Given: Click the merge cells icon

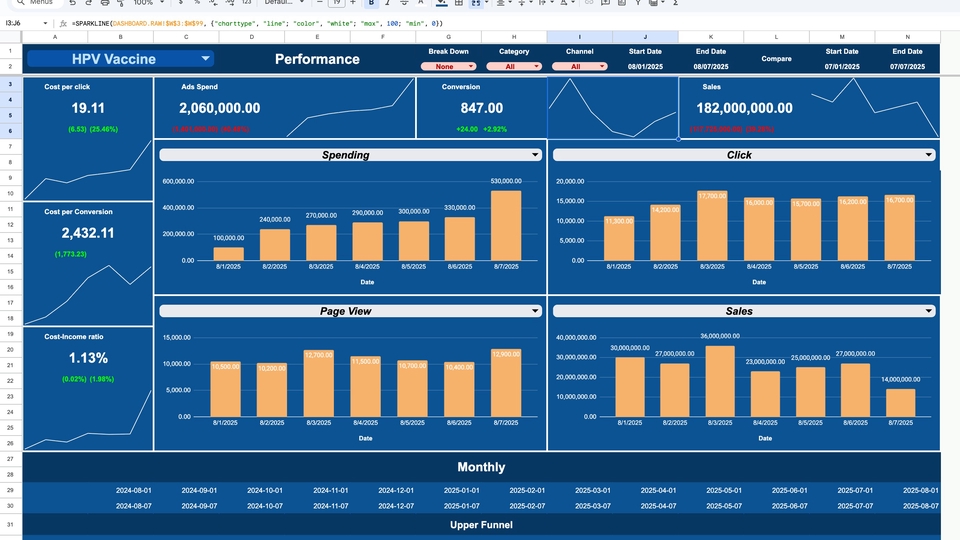Looking at the screenshot, I should click(475, 3).
